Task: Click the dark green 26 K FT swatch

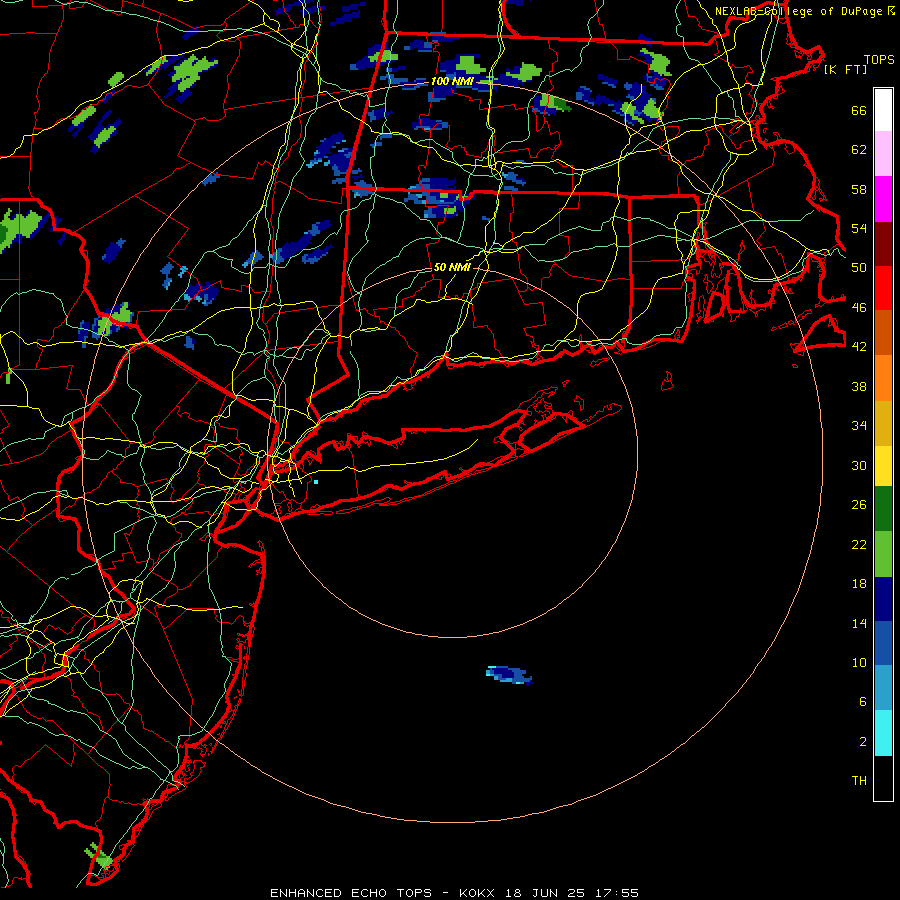Action: [883, 509]
